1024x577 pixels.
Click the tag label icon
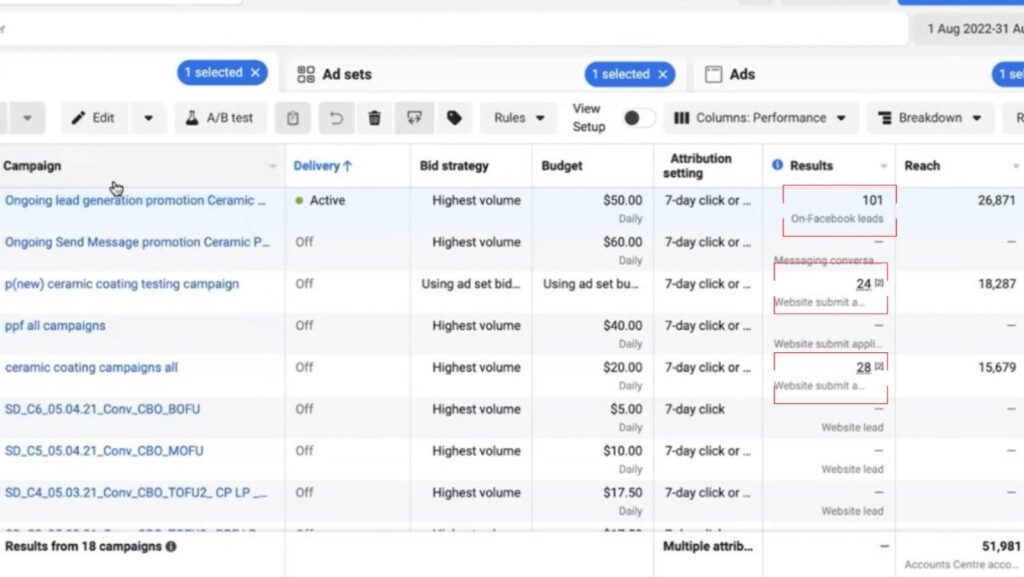click(454, 118)
